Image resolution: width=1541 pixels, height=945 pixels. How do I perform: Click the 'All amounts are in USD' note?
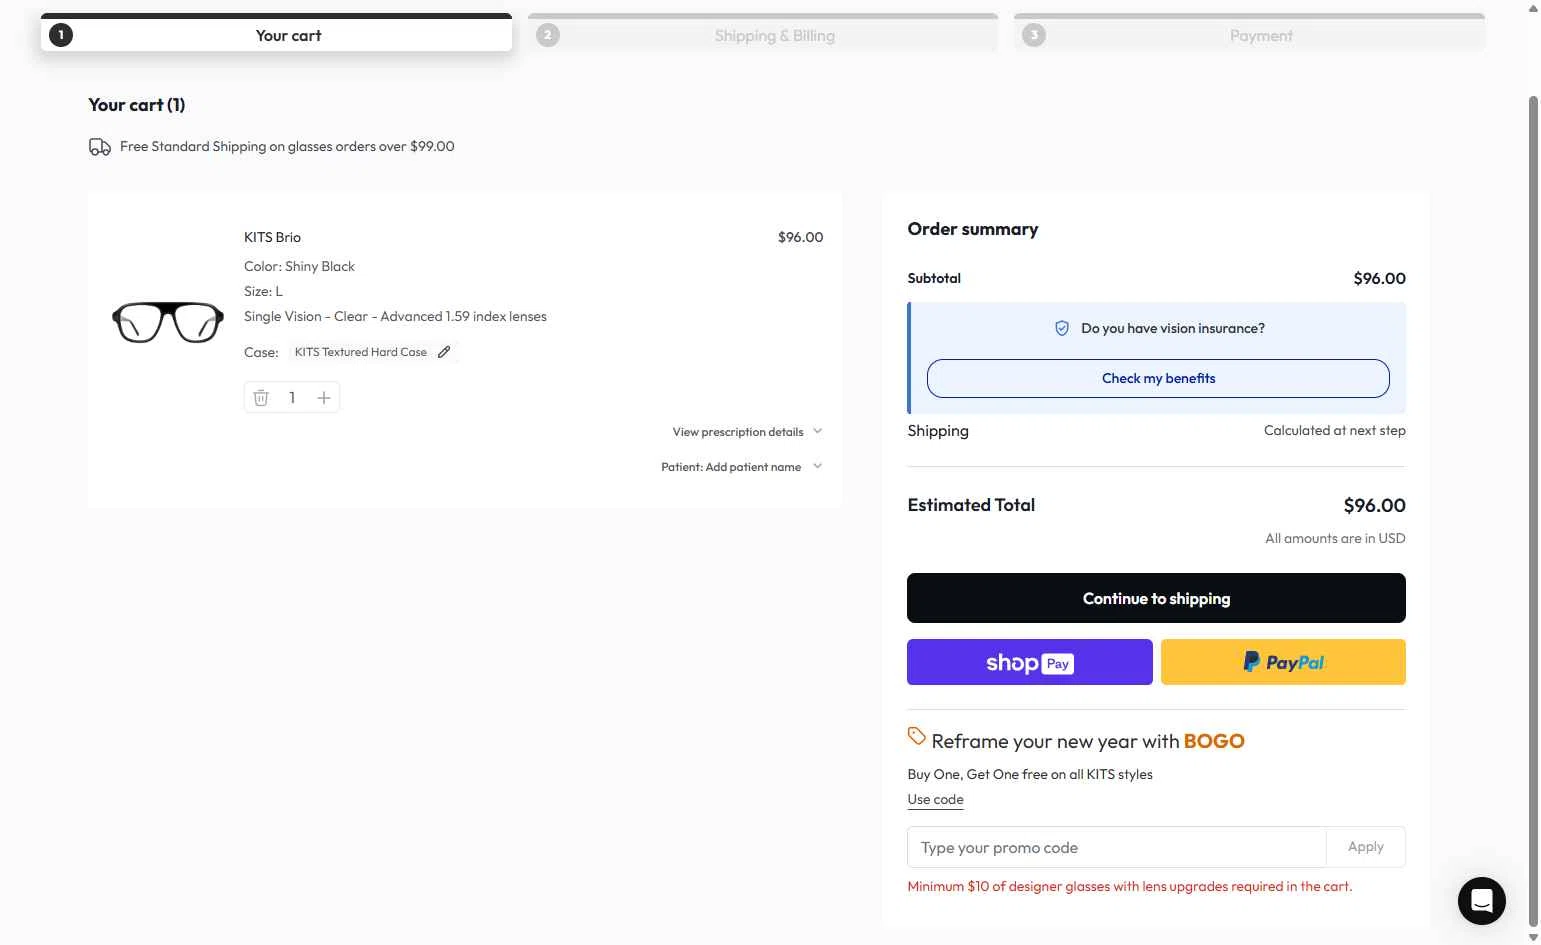1335,539
